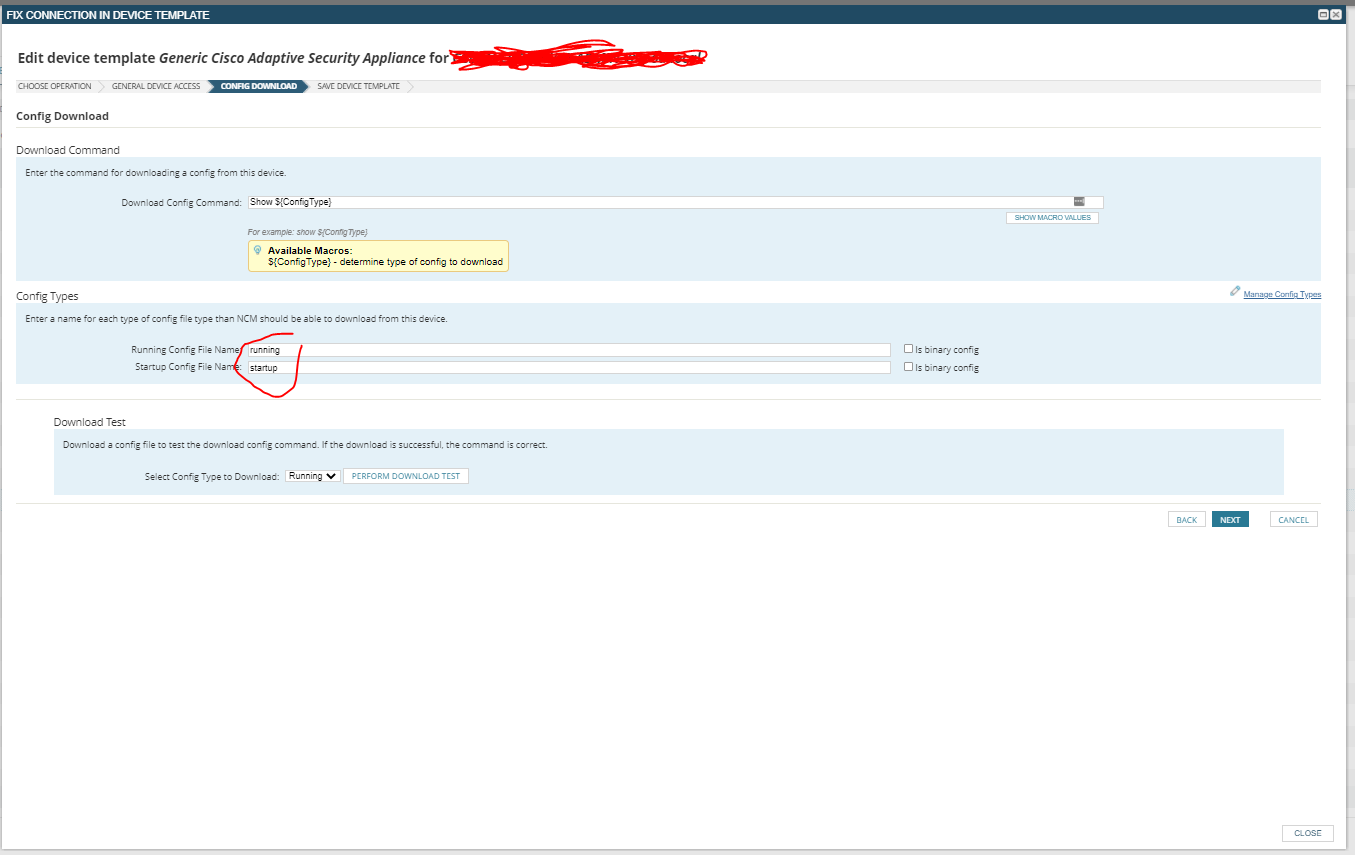
Task: Click the Next button
Action: 1230,520
